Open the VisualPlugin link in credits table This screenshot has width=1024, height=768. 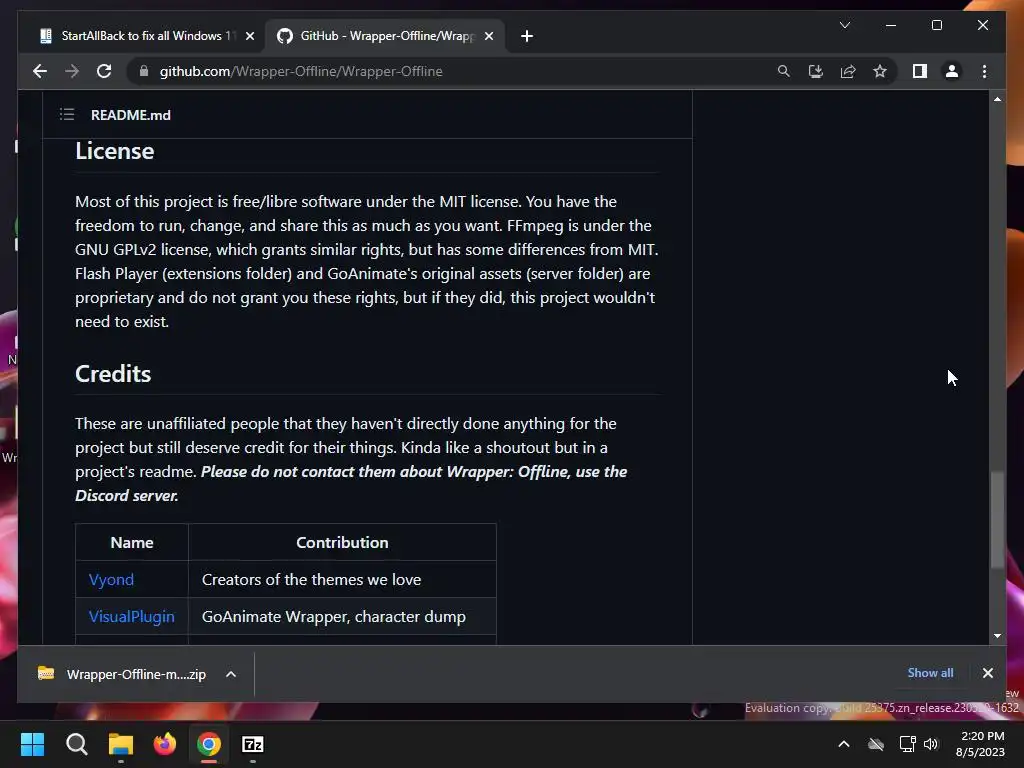tap(131, 616)
